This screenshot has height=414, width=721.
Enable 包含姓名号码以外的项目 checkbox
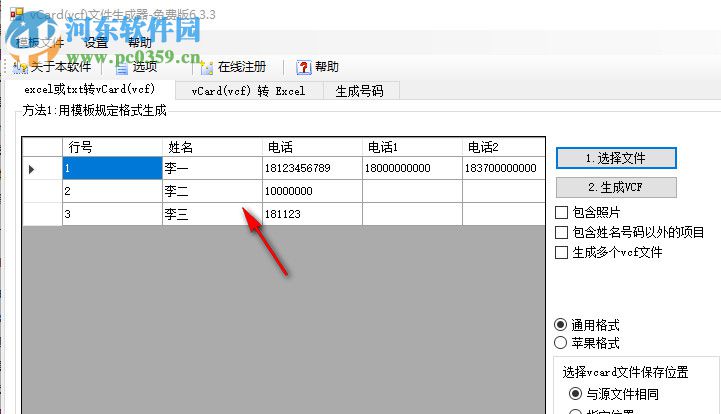561,232
